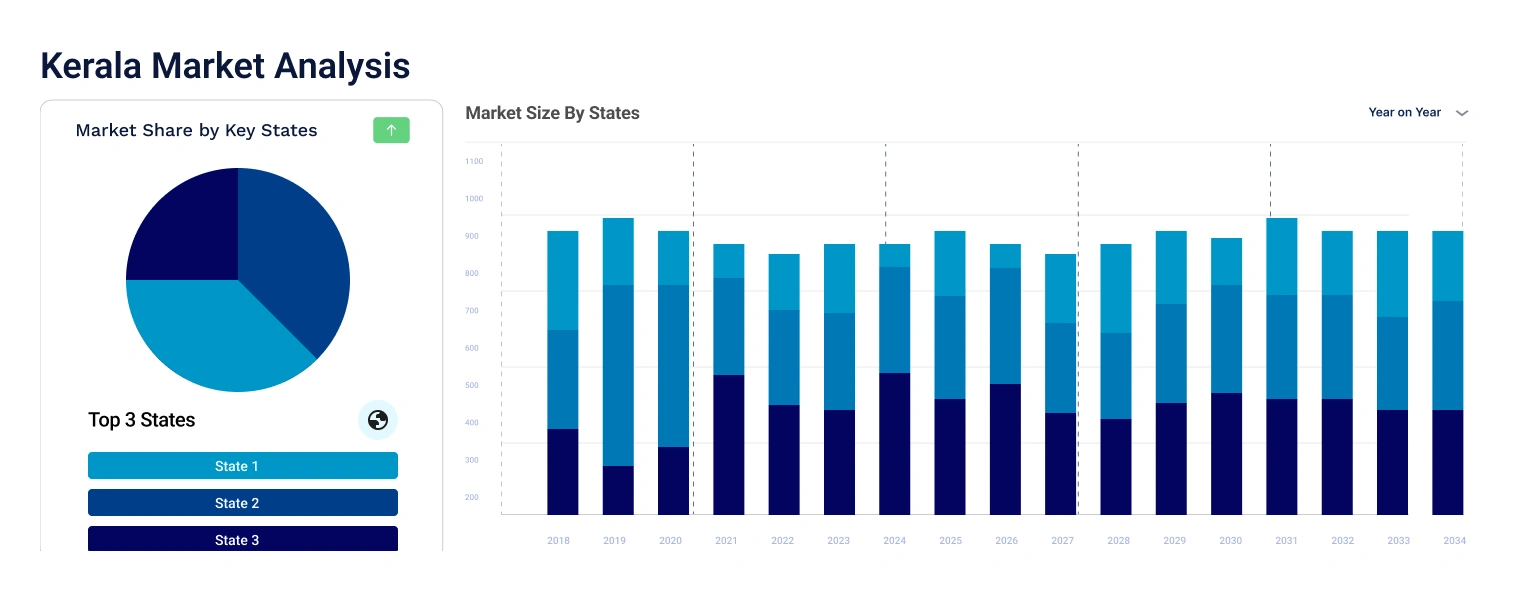The width and height of the screenshot is (1526, 591).
Task: Select the State 3 legend button
Action: 243,539
